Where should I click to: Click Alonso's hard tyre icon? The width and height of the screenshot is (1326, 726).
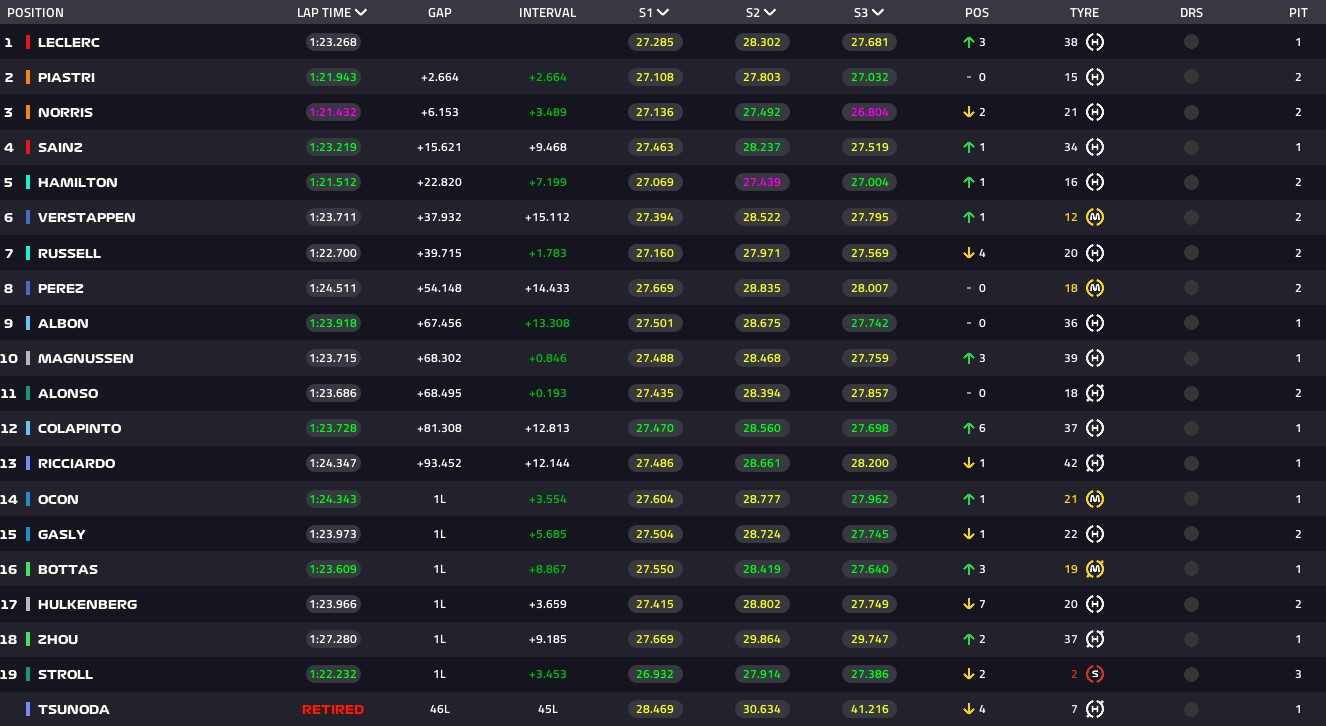pos(1095,393)
